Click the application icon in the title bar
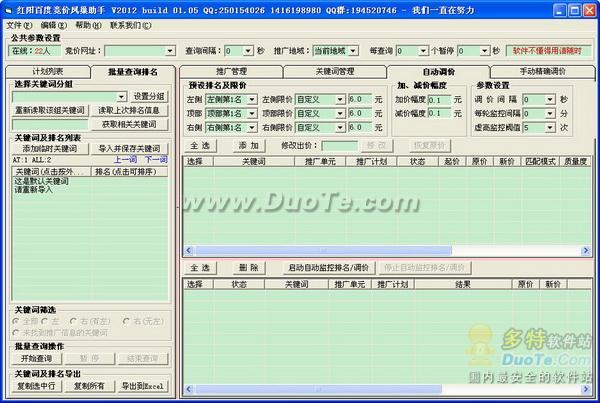Viewport: 600px width, 403px height. click(8, 10)
